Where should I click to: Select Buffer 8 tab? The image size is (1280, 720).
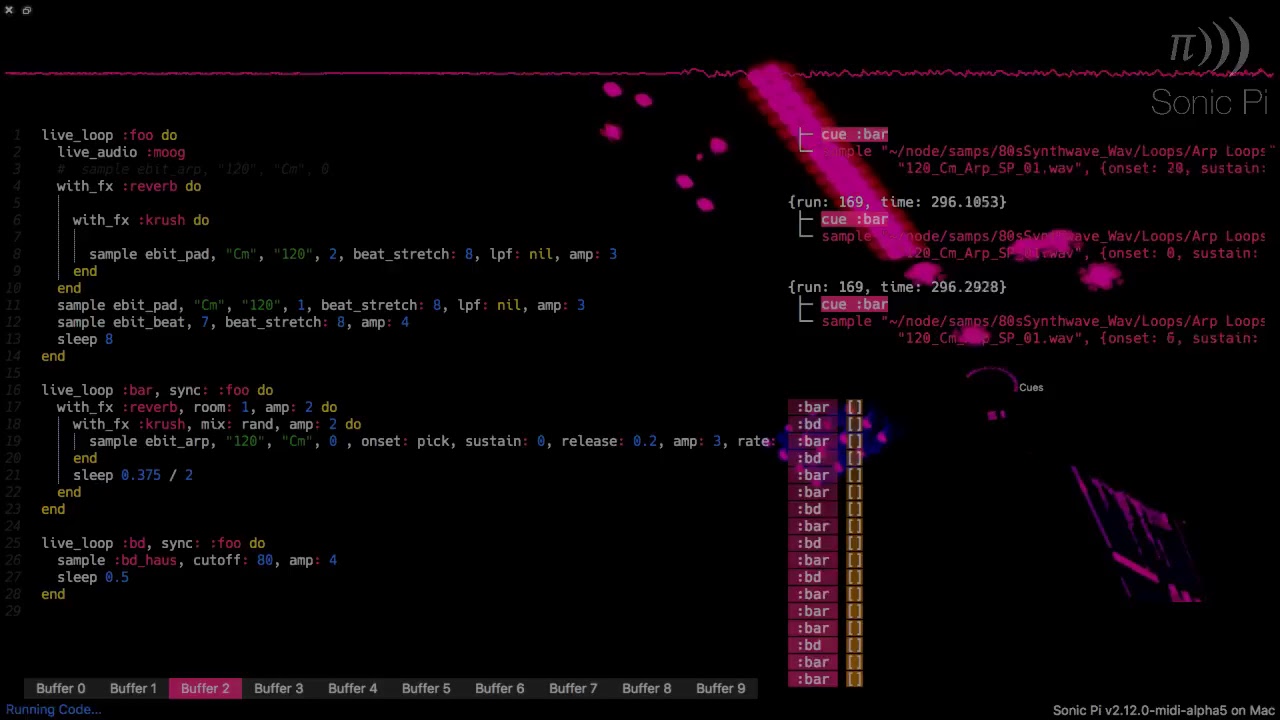pos(647,688)
